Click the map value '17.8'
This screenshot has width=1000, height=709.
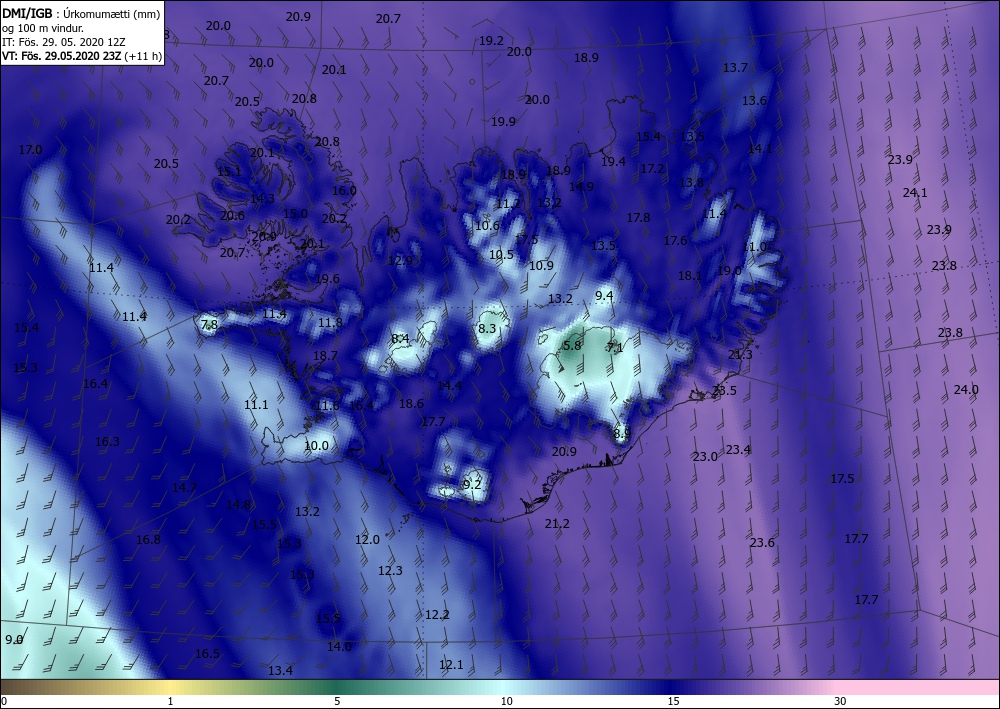coord(638,217)
